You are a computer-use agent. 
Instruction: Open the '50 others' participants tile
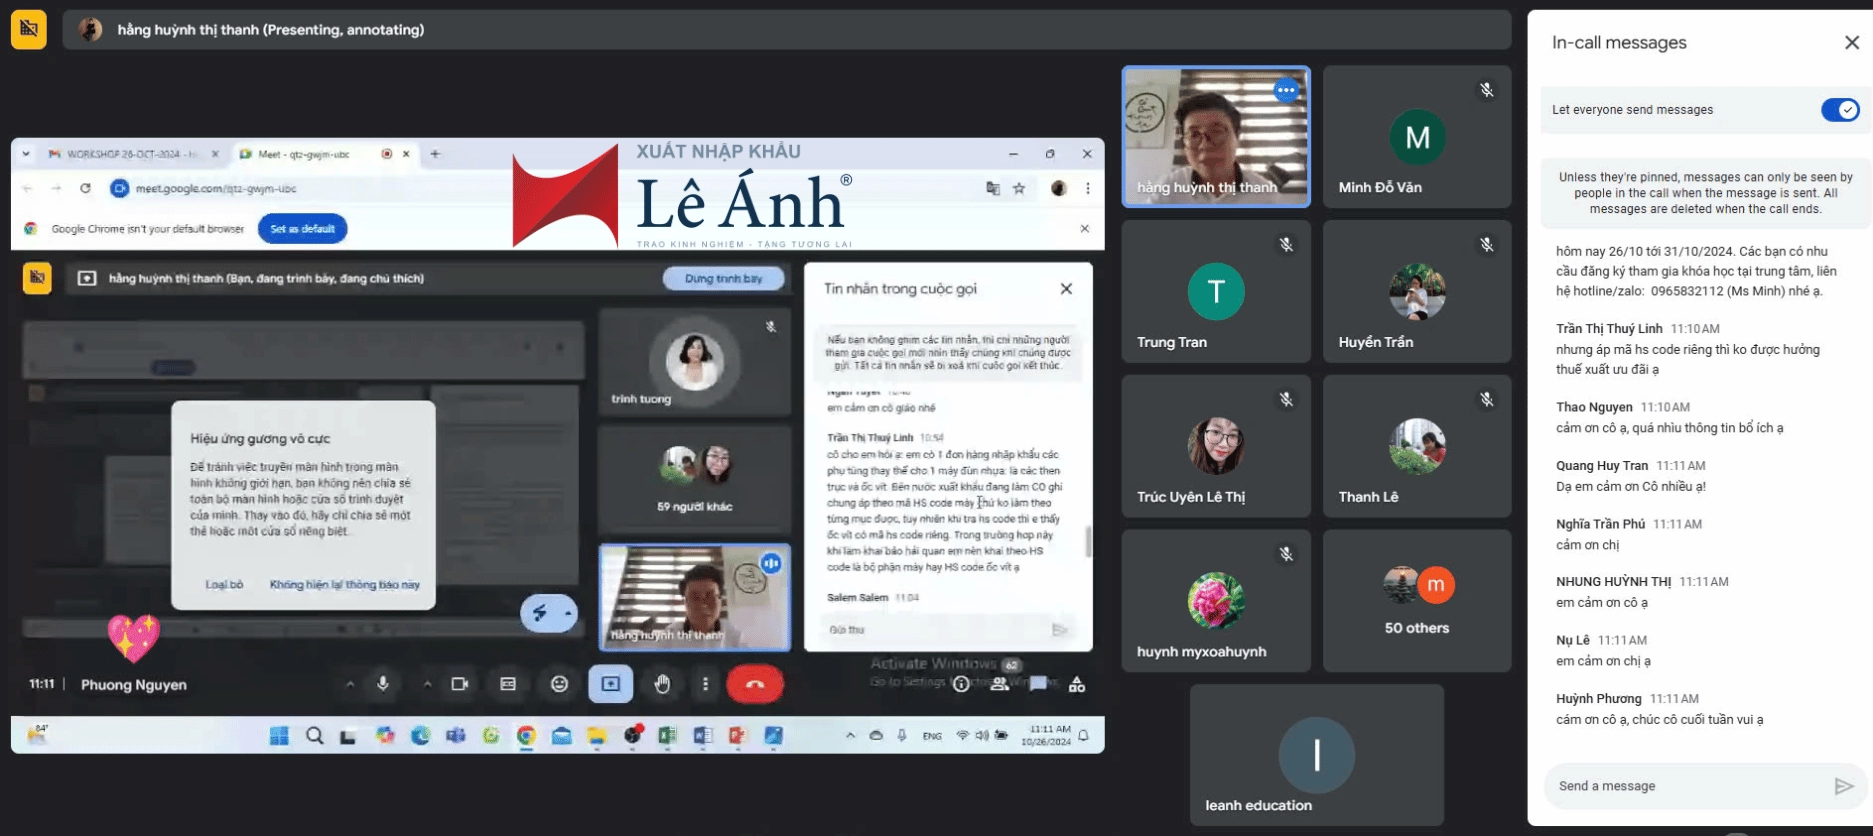[1416, 600]
